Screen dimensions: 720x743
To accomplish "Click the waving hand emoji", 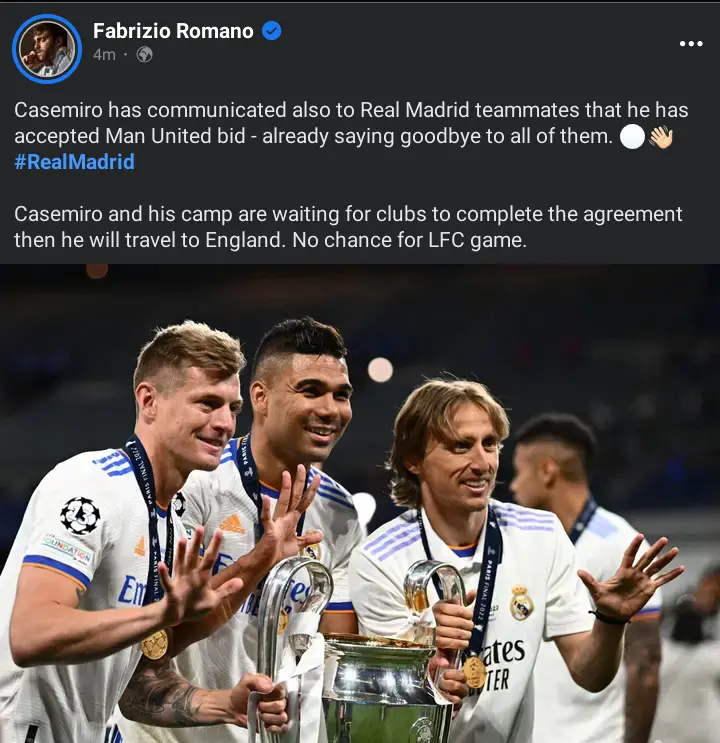I will [x=661, y=136].
